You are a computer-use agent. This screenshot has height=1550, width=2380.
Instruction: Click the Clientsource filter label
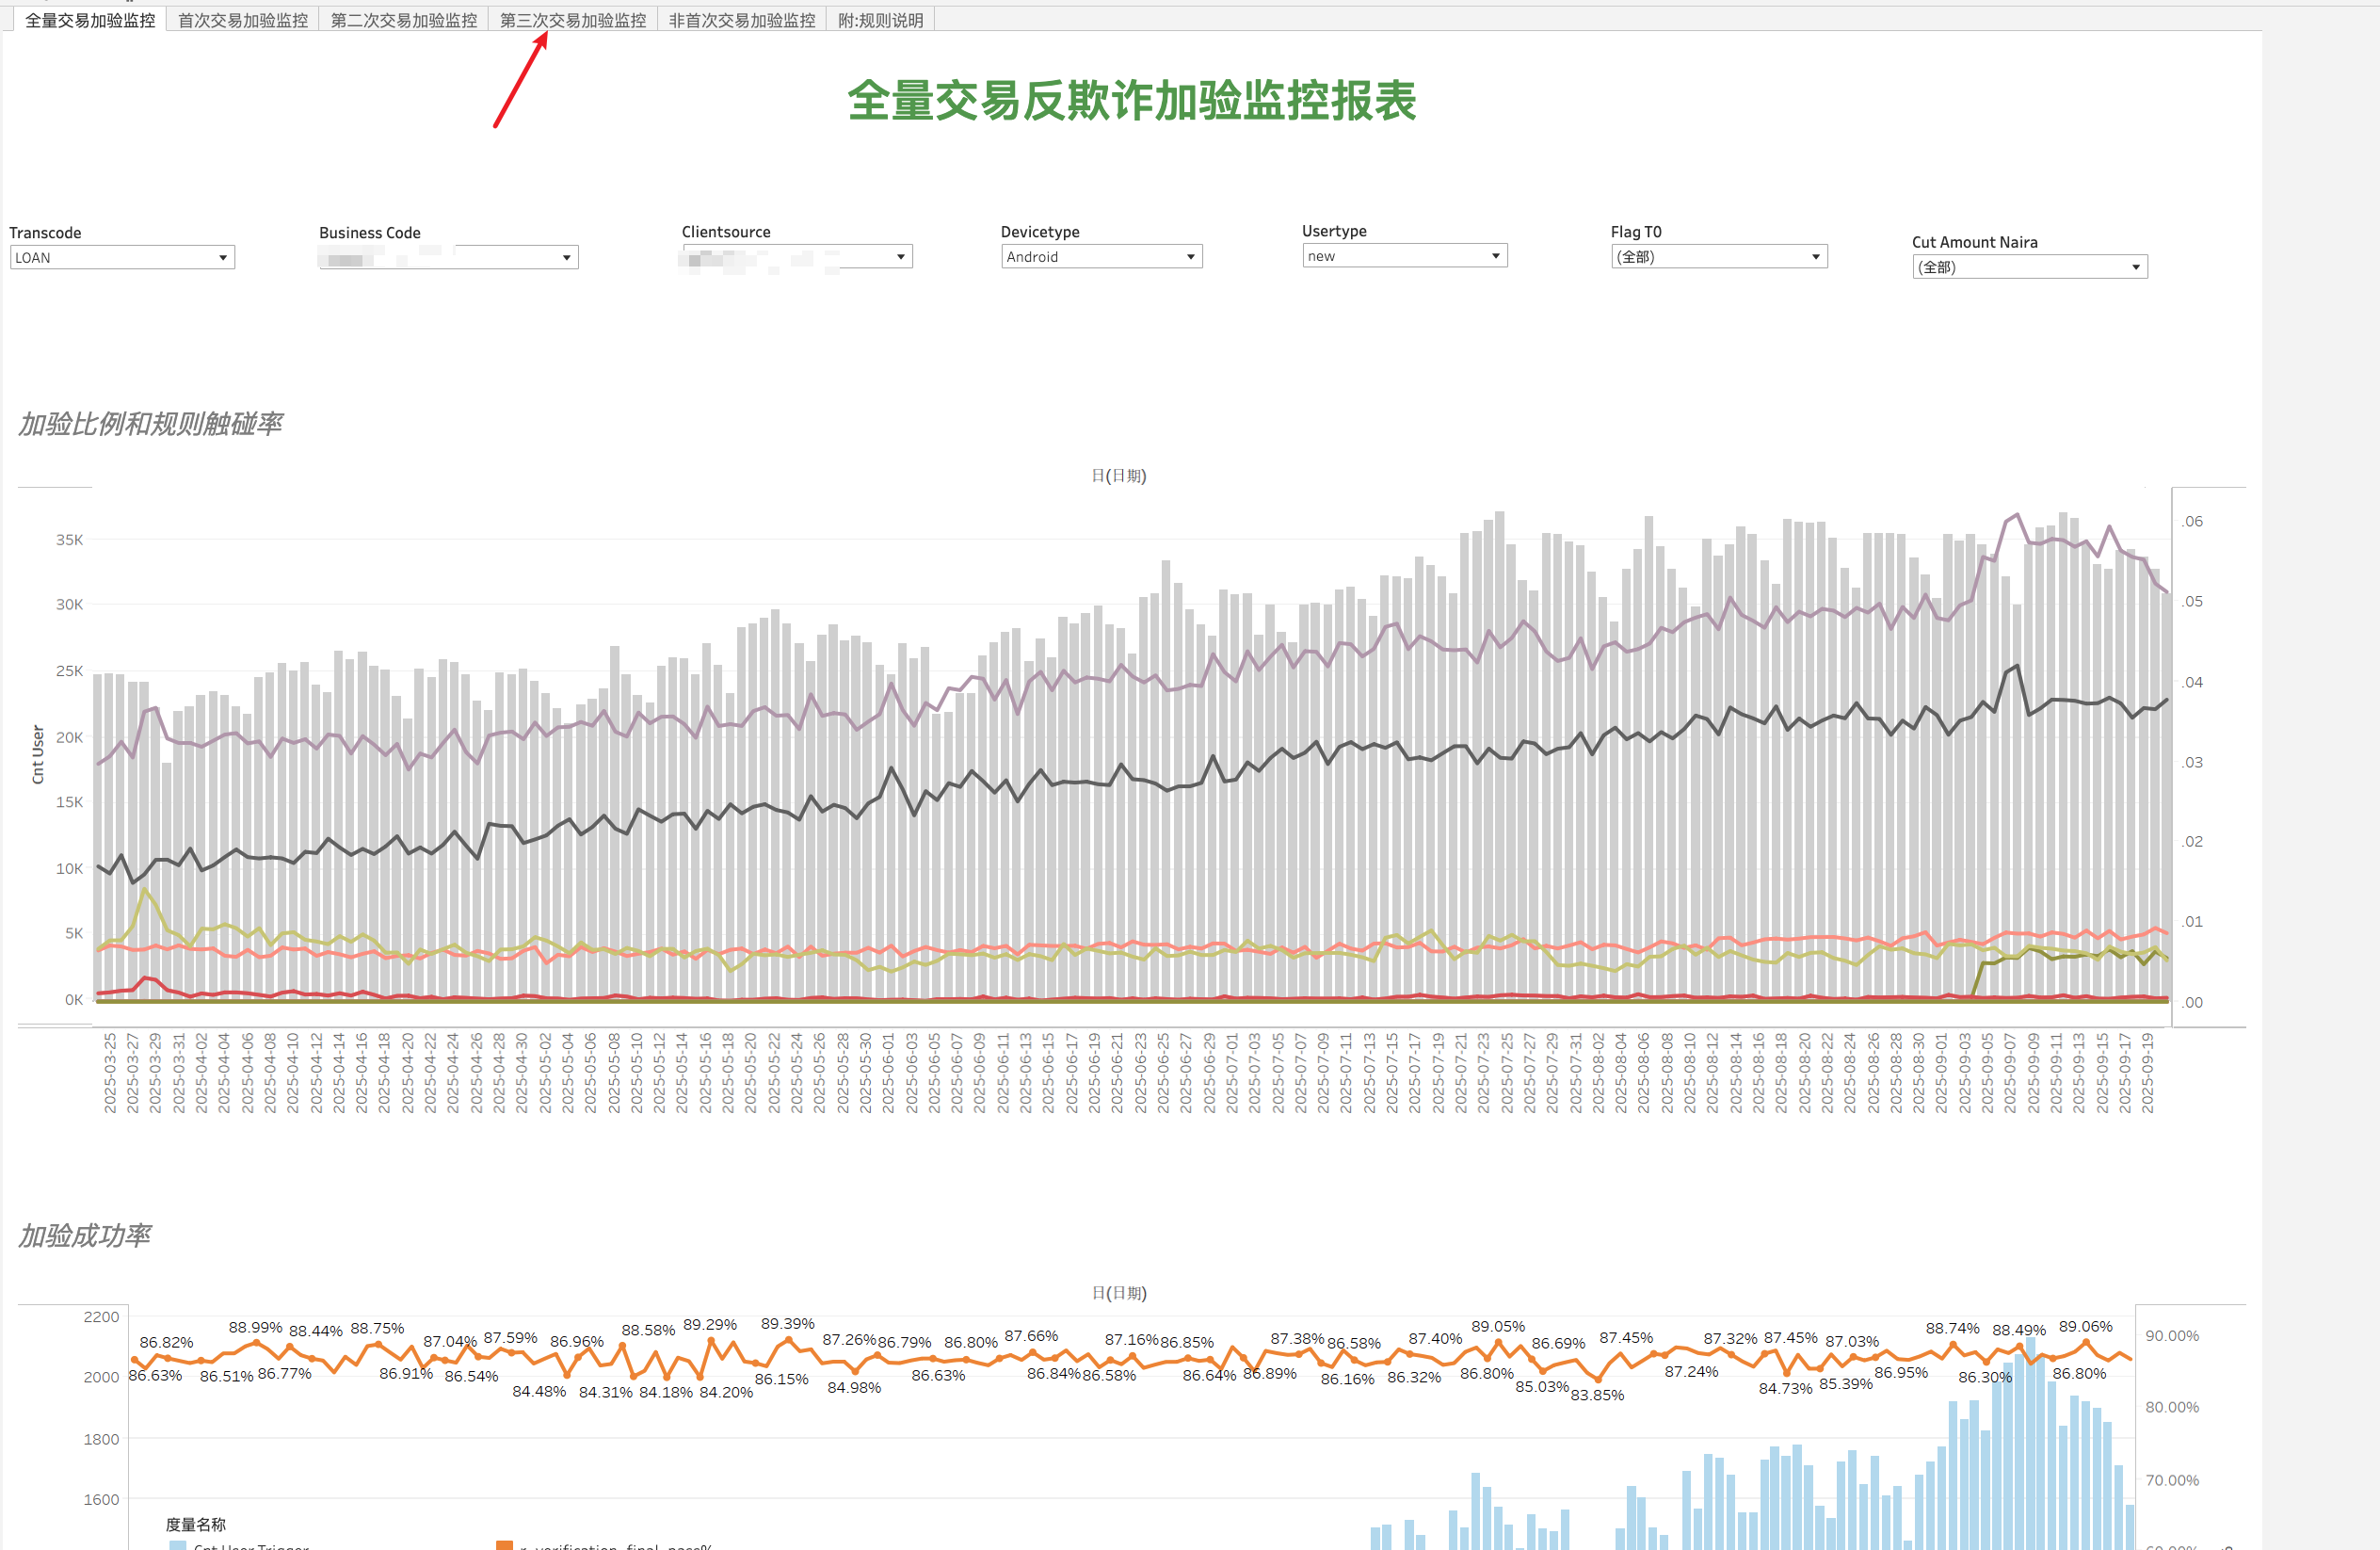(x=725, y=232)
